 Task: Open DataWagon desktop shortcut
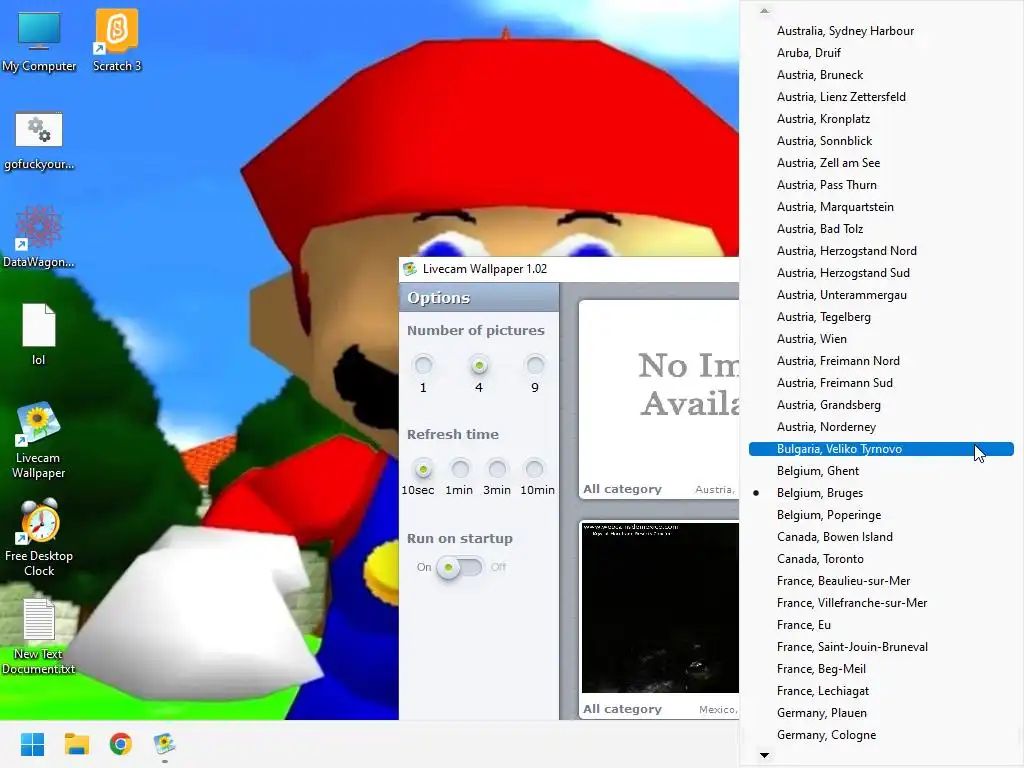pyautogui.click(x=39, y=237)
